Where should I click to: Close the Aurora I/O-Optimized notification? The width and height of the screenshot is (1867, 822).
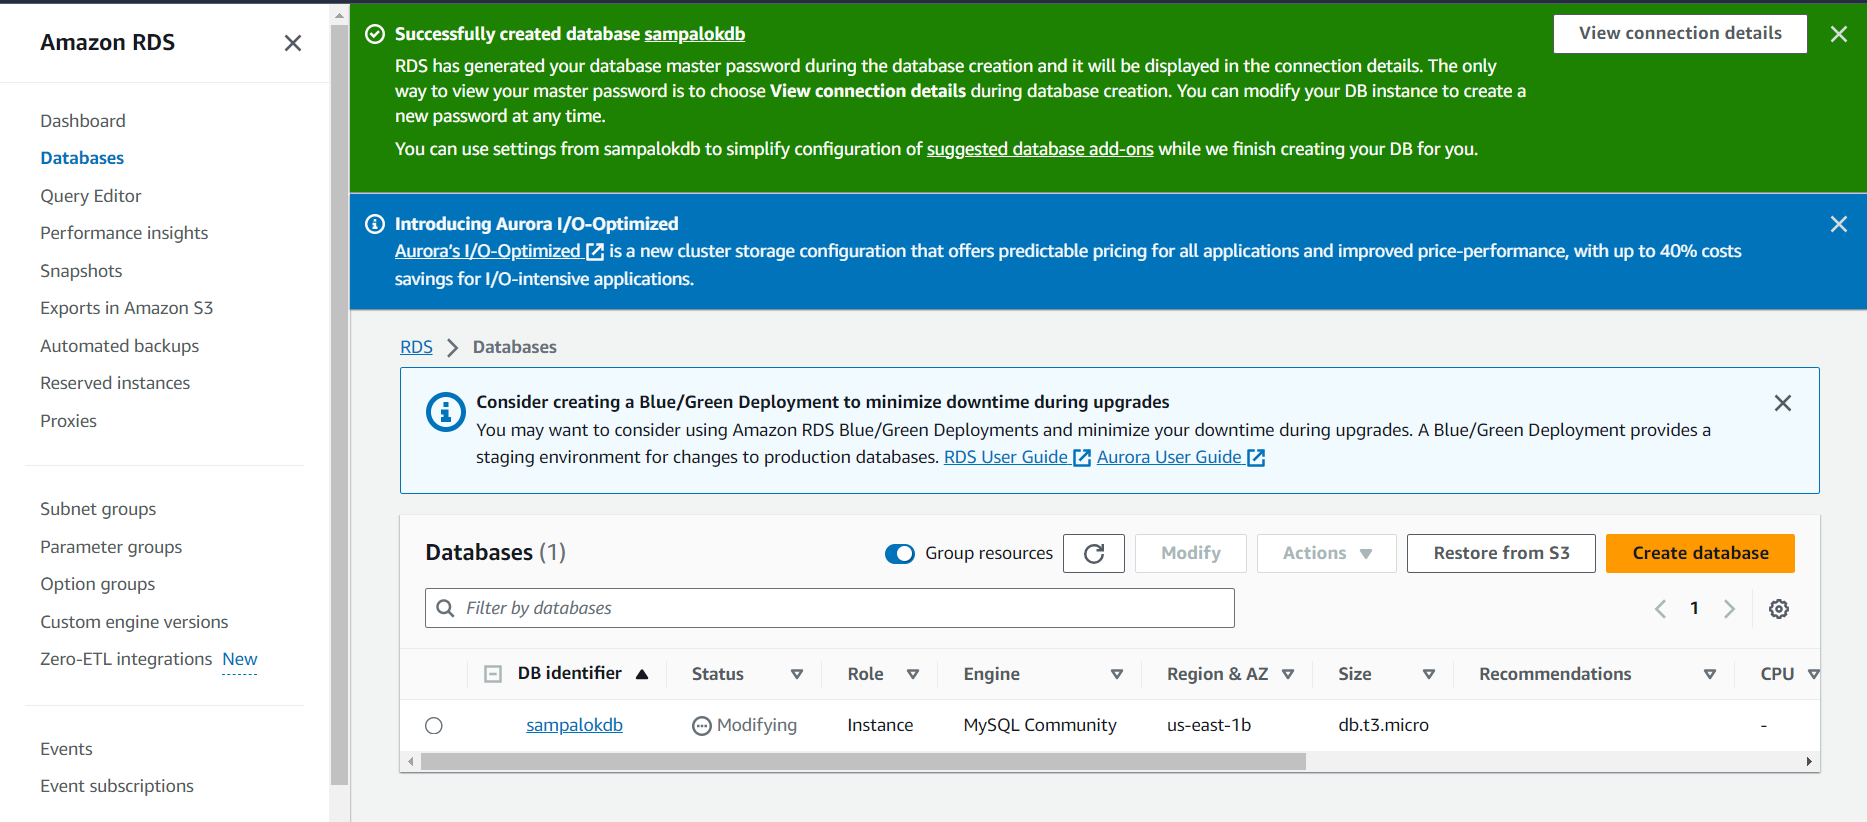[1838, 224]
